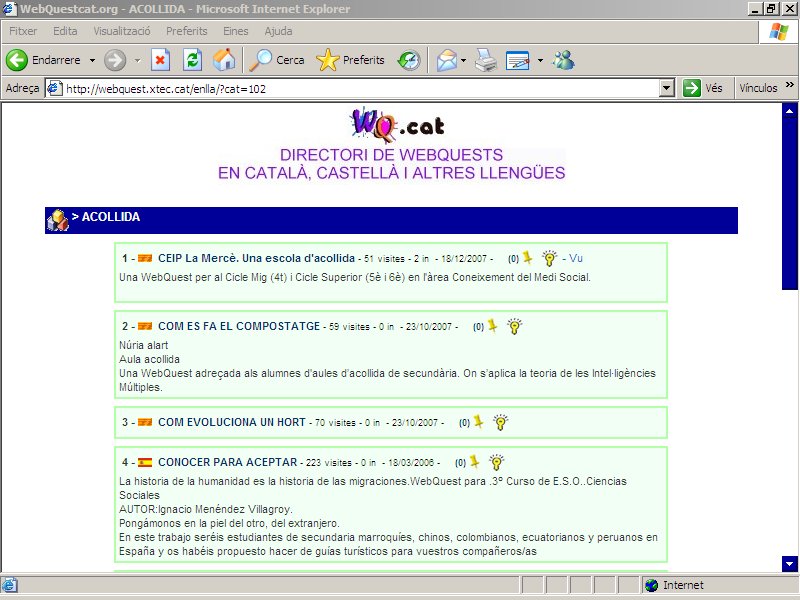The height and width of the screenshot is (600, 800).
Task: Open the Edita menu
Action: point(65,31)
